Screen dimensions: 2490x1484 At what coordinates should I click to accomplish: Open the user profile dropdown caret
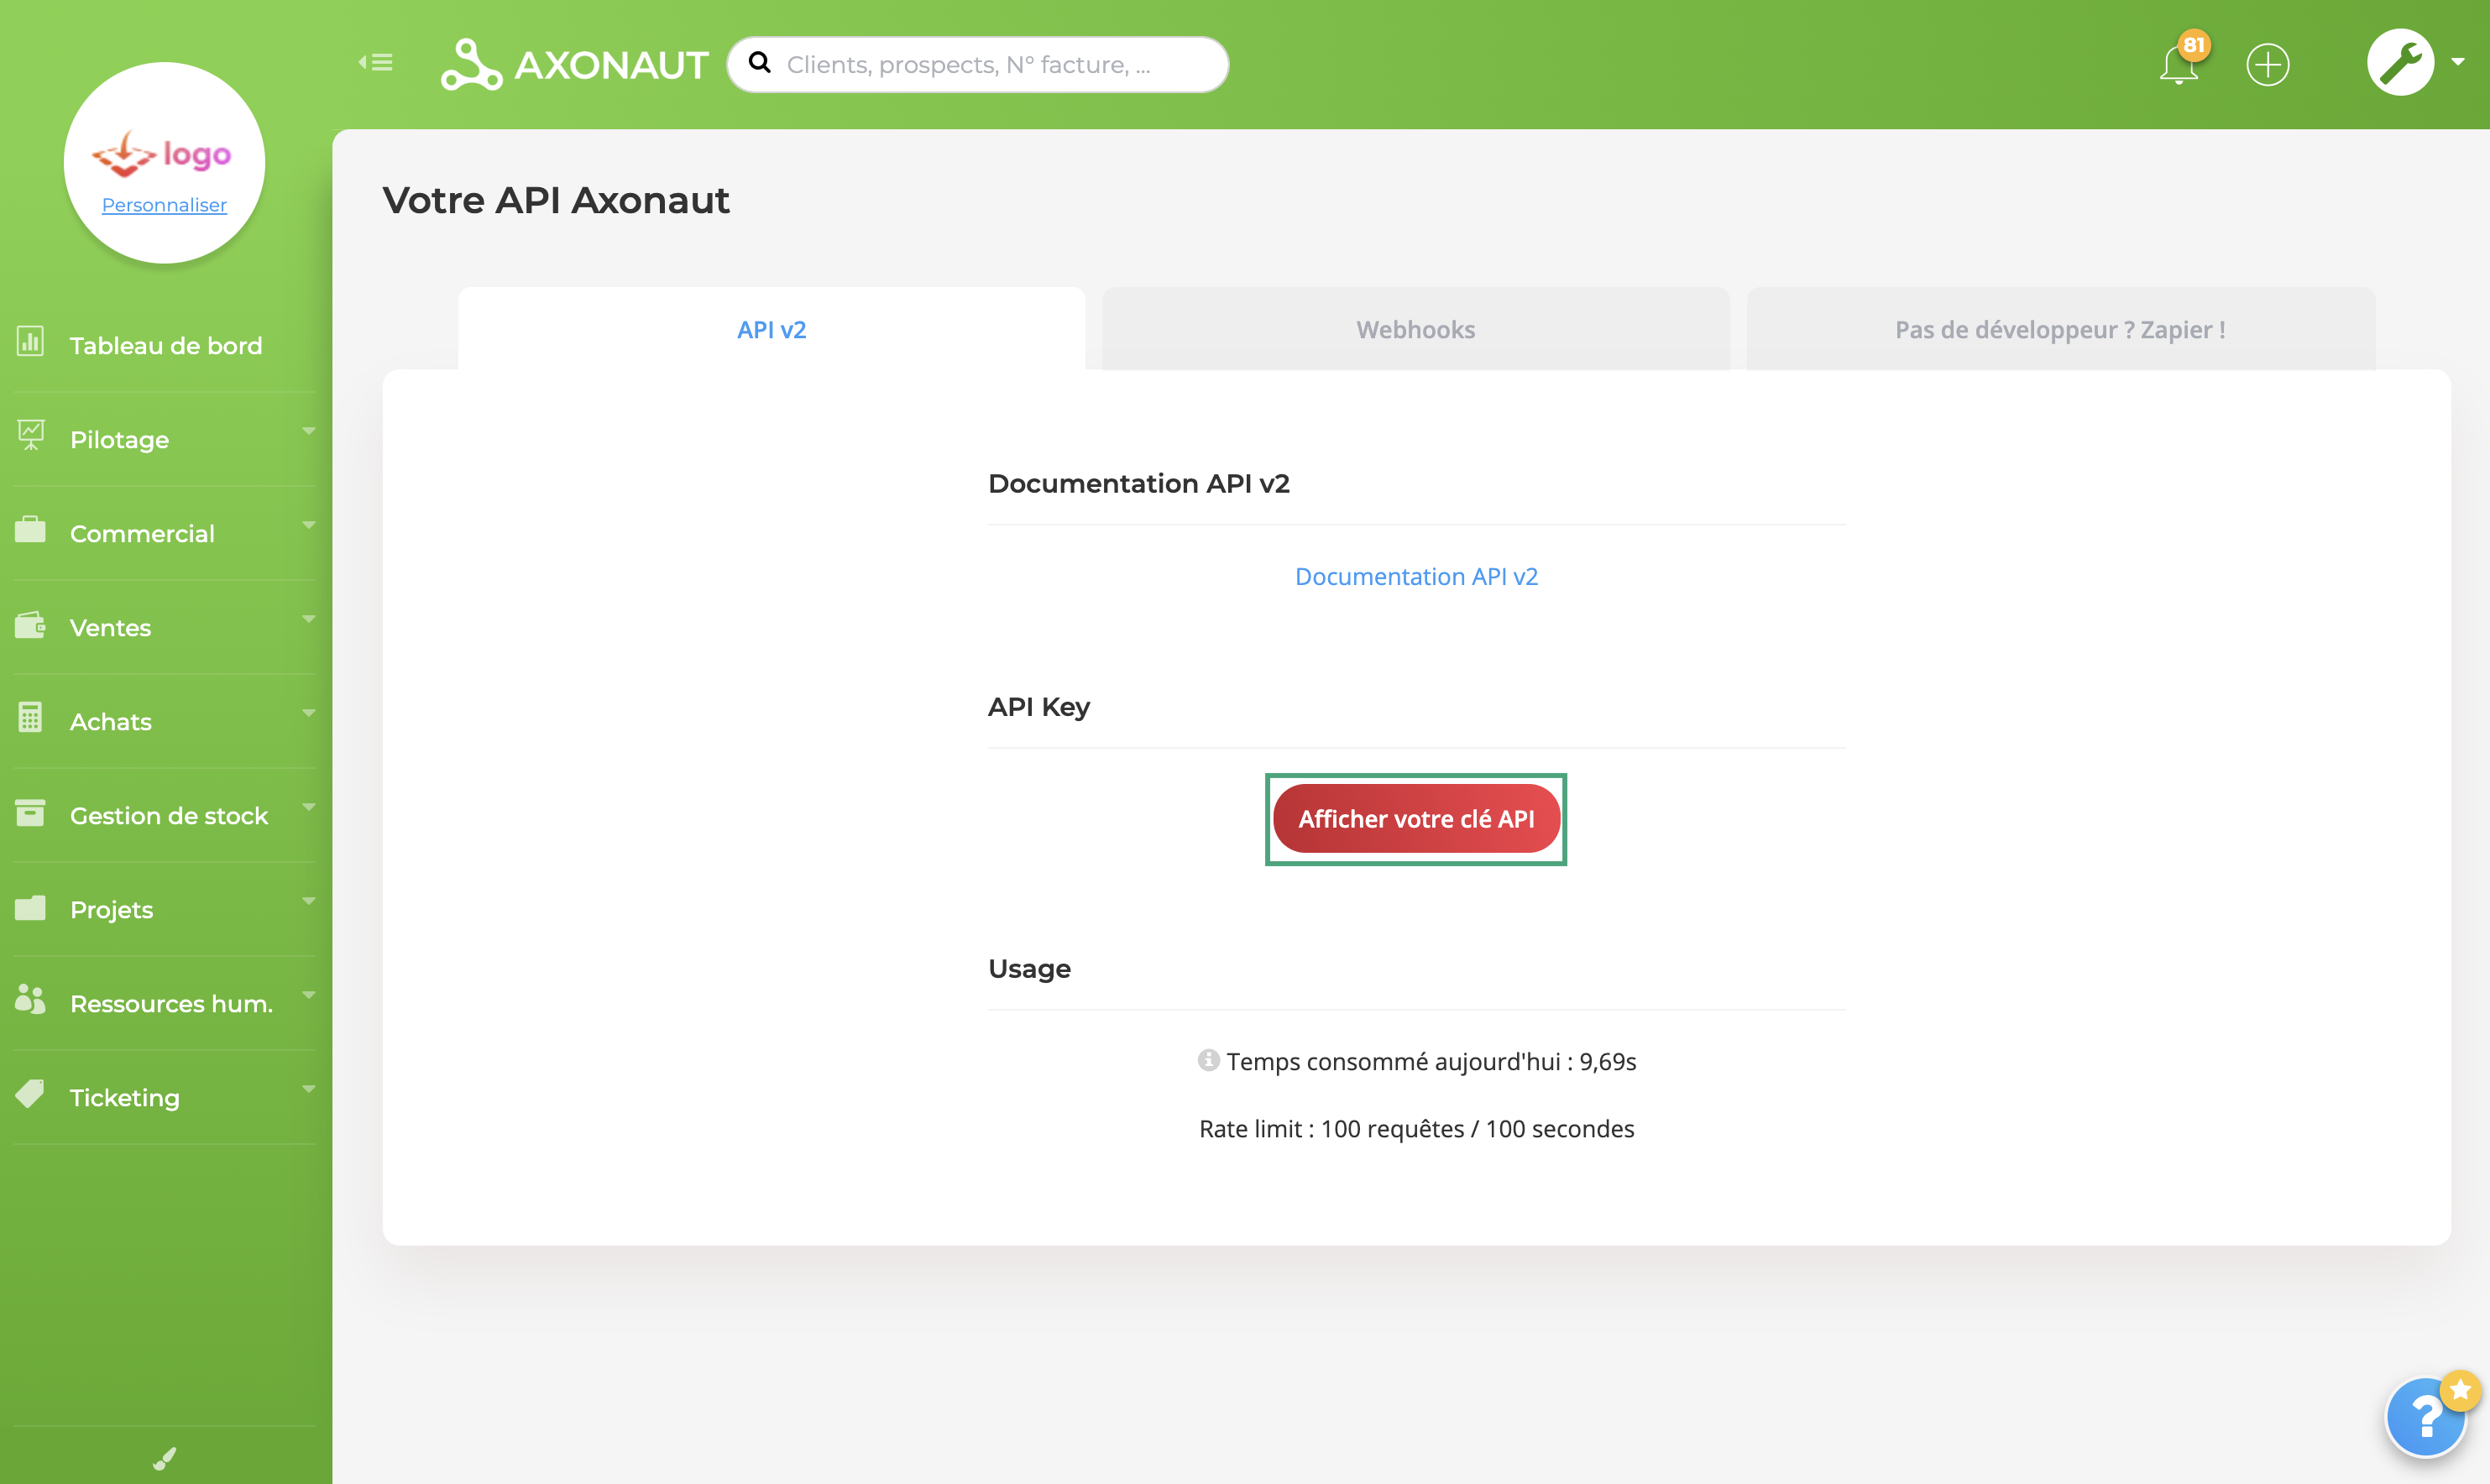2457,62
